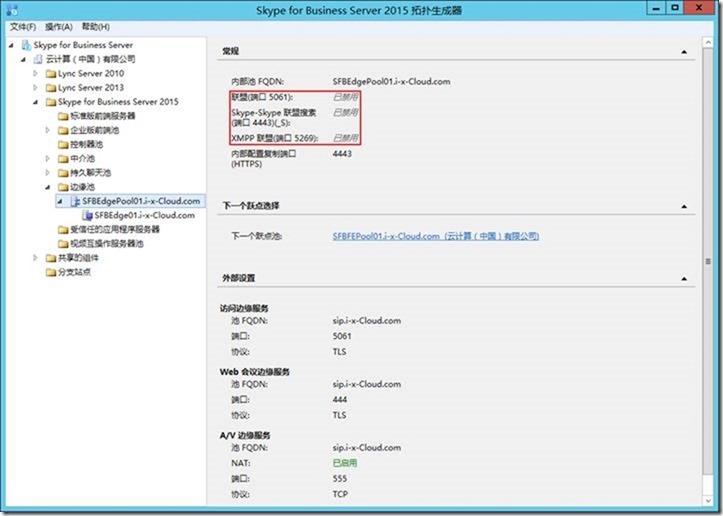Click the 控制器池 folder icon
Image resolution: width=723 pixels, height=516 pixels.
pos(63,144)
